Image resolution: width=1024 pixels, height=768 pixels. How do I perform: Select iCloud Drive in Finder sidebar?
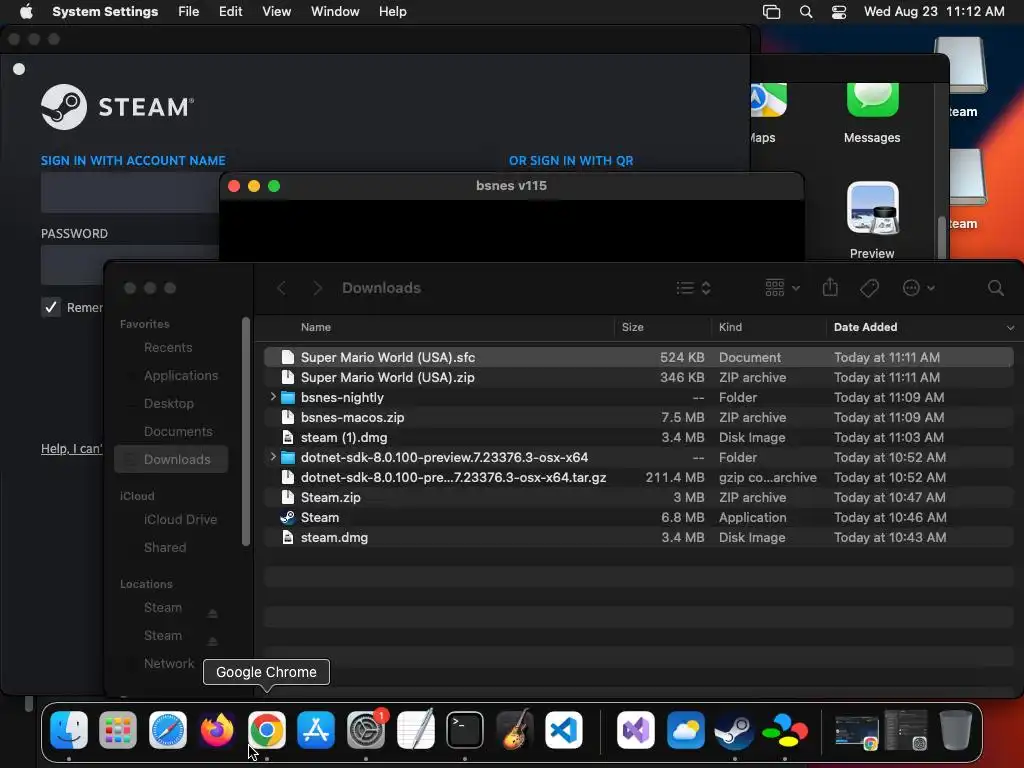180,519
